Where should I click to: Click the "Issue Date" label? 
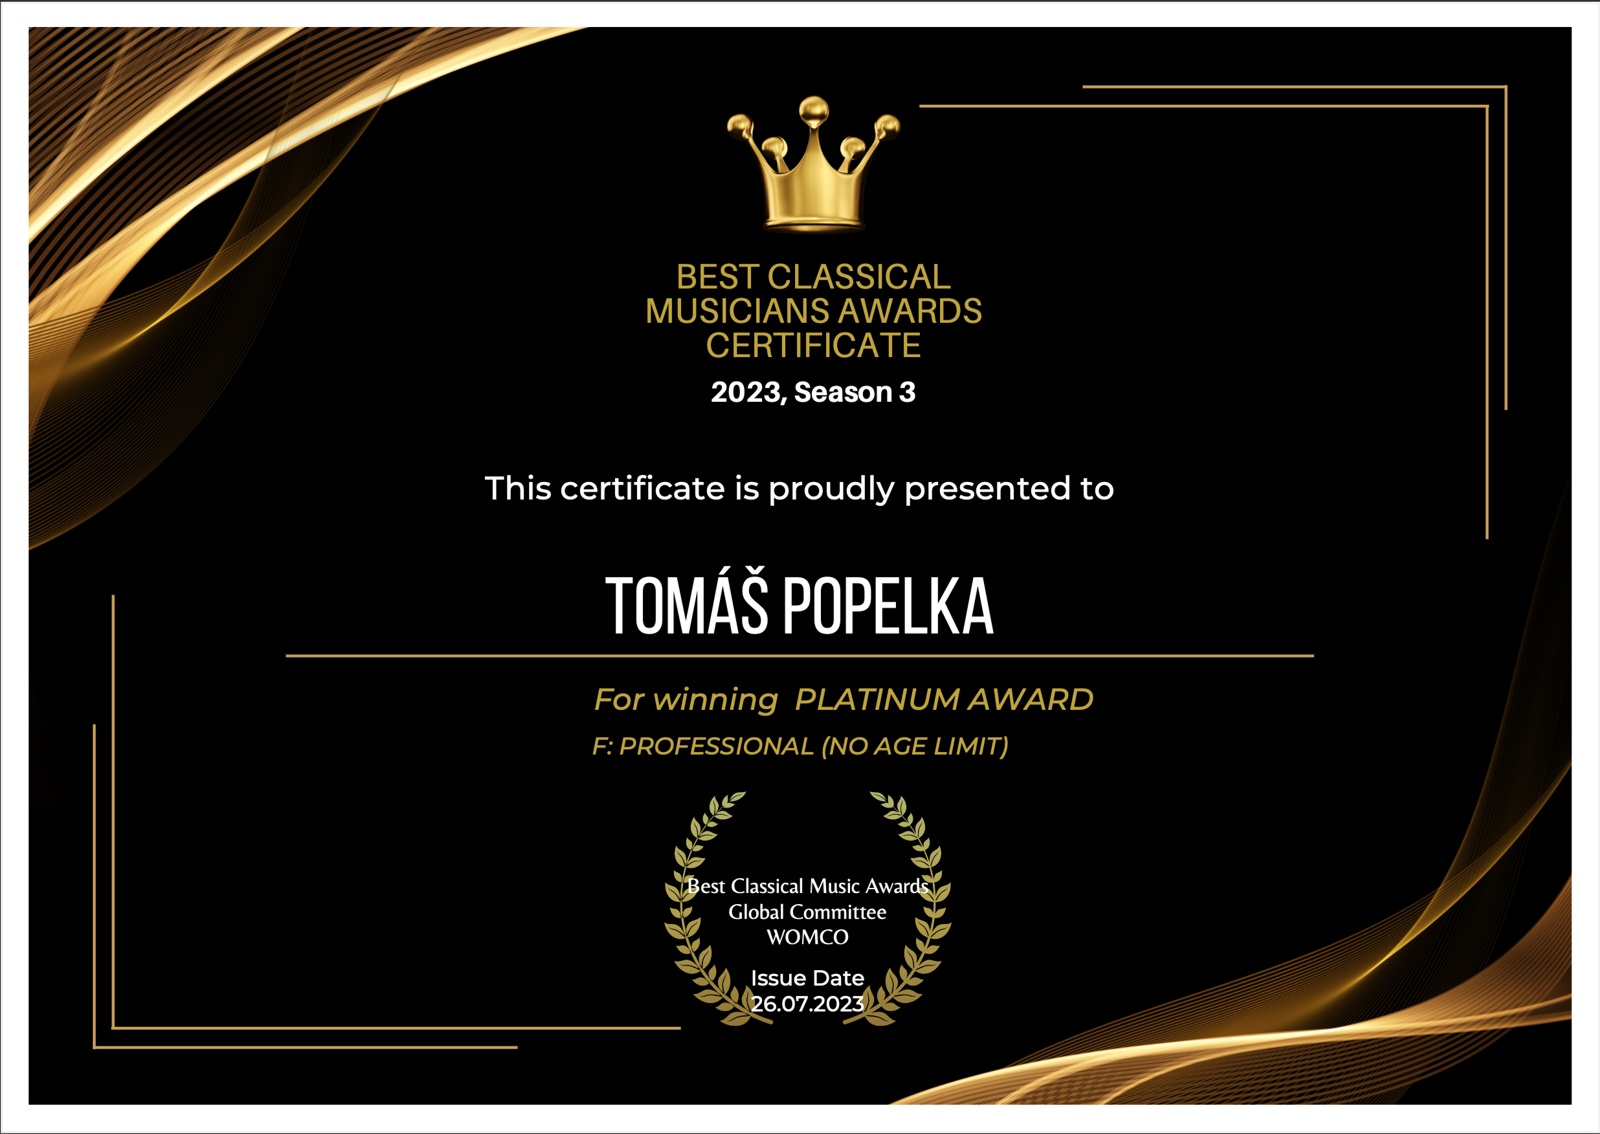[x=807, y=978]
